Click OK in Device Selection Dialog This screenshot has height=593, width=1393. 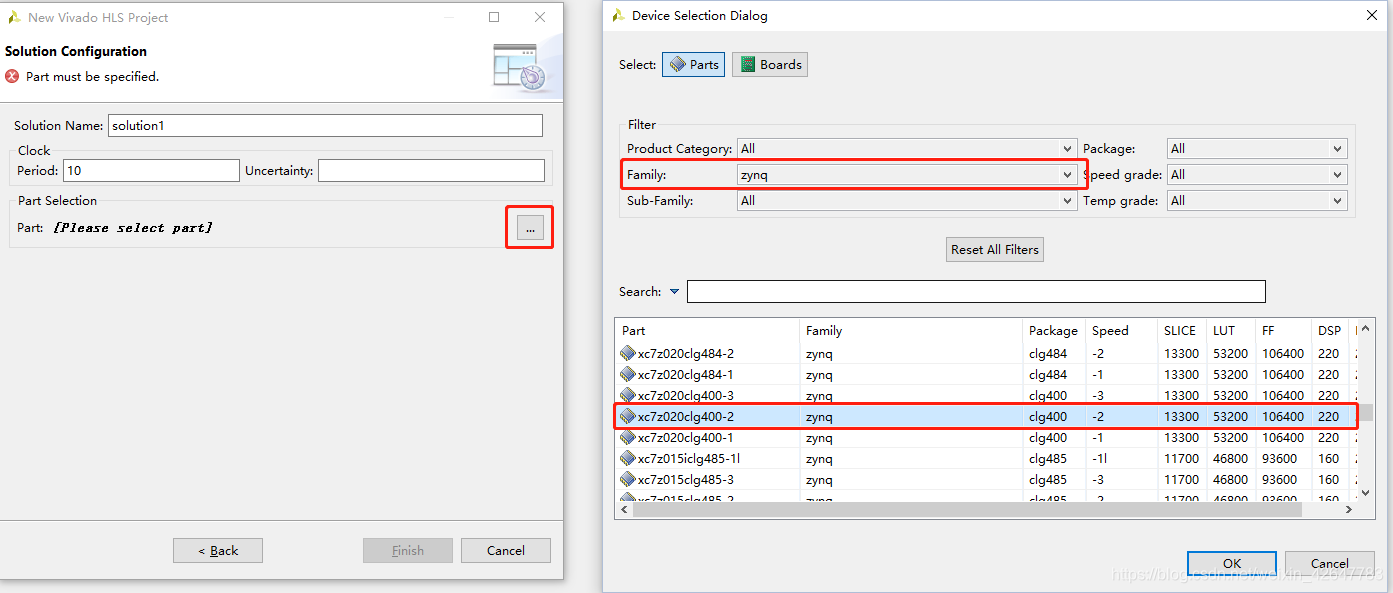[x=1232, y=563]
